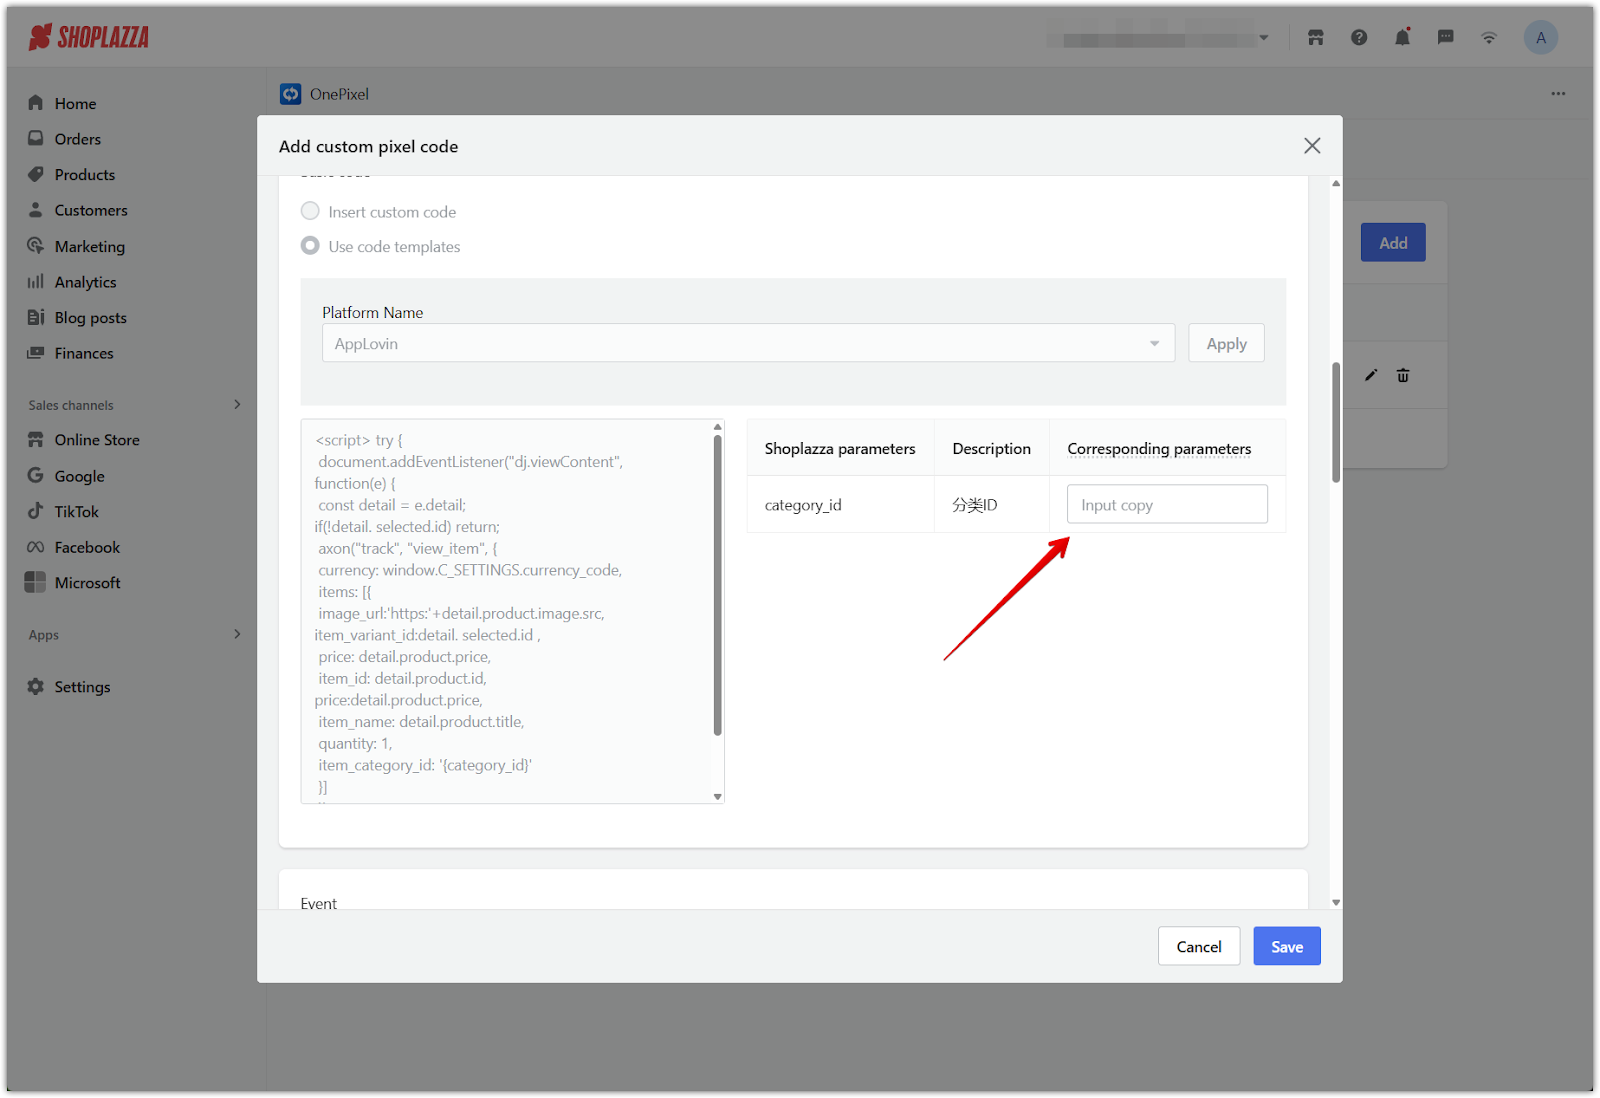1600x1098 pixels.
Task: Click the Apply button
Action: [x=1226, y=343]
